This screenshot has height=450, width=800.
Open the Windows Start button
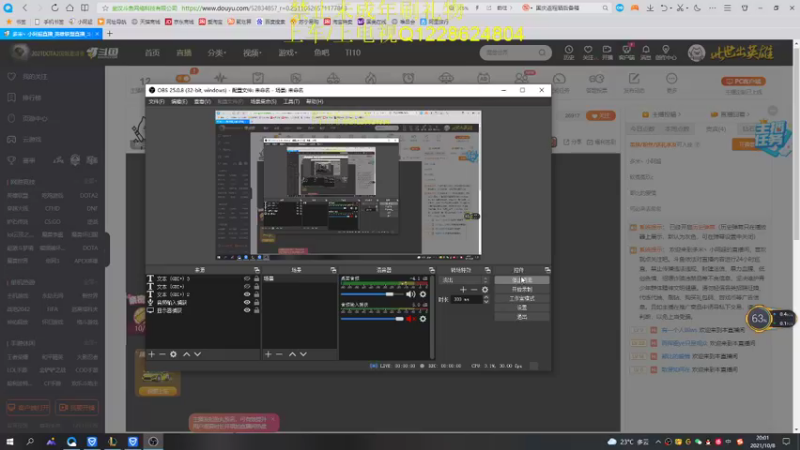(10, 441)
